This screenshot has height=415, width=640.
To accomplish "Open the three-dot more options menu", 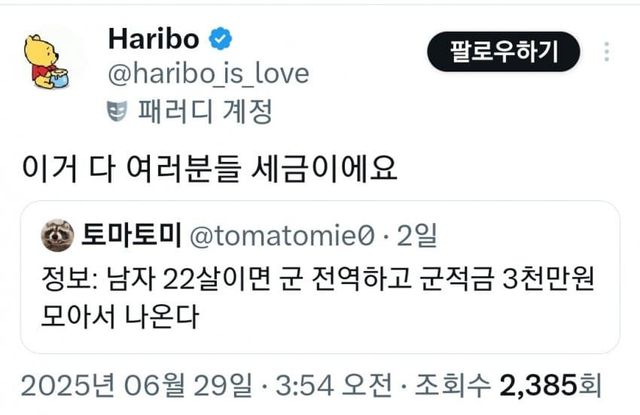I will click(607, 51).
